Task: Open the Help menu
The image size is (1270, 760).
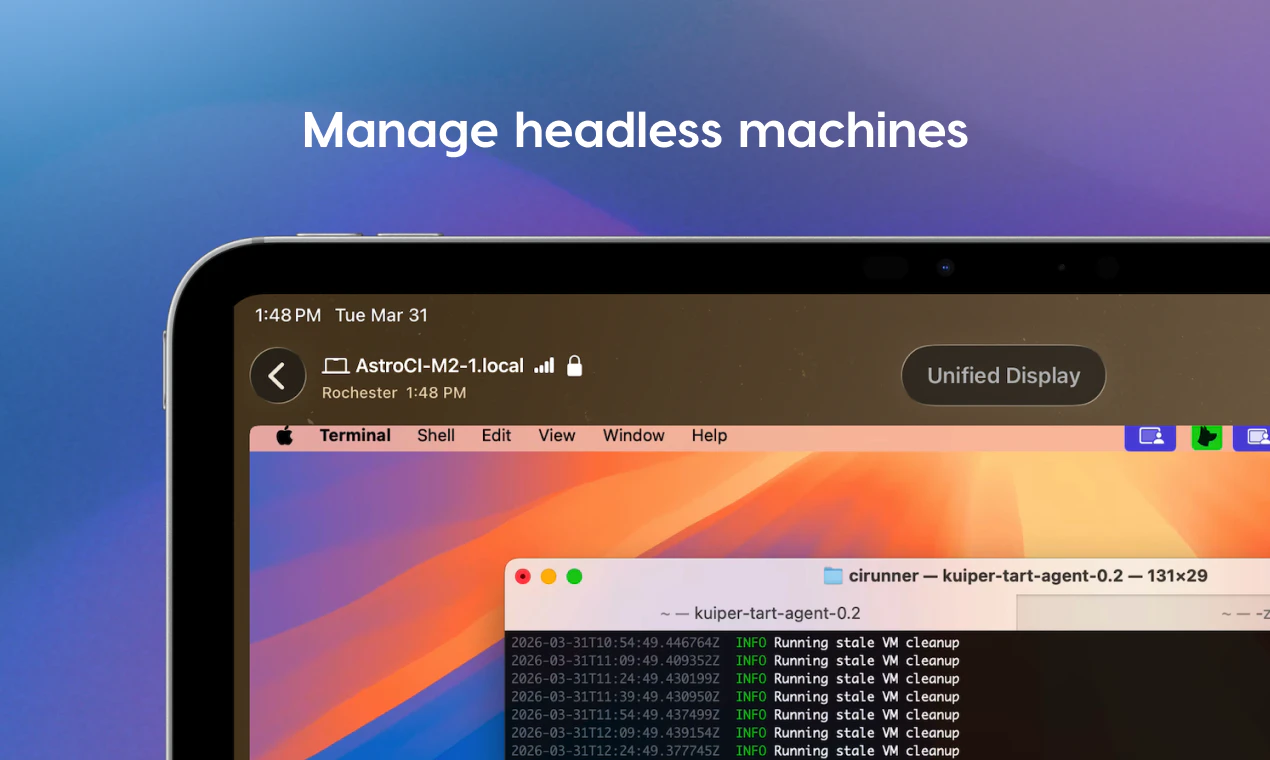Action: (709, 436)
